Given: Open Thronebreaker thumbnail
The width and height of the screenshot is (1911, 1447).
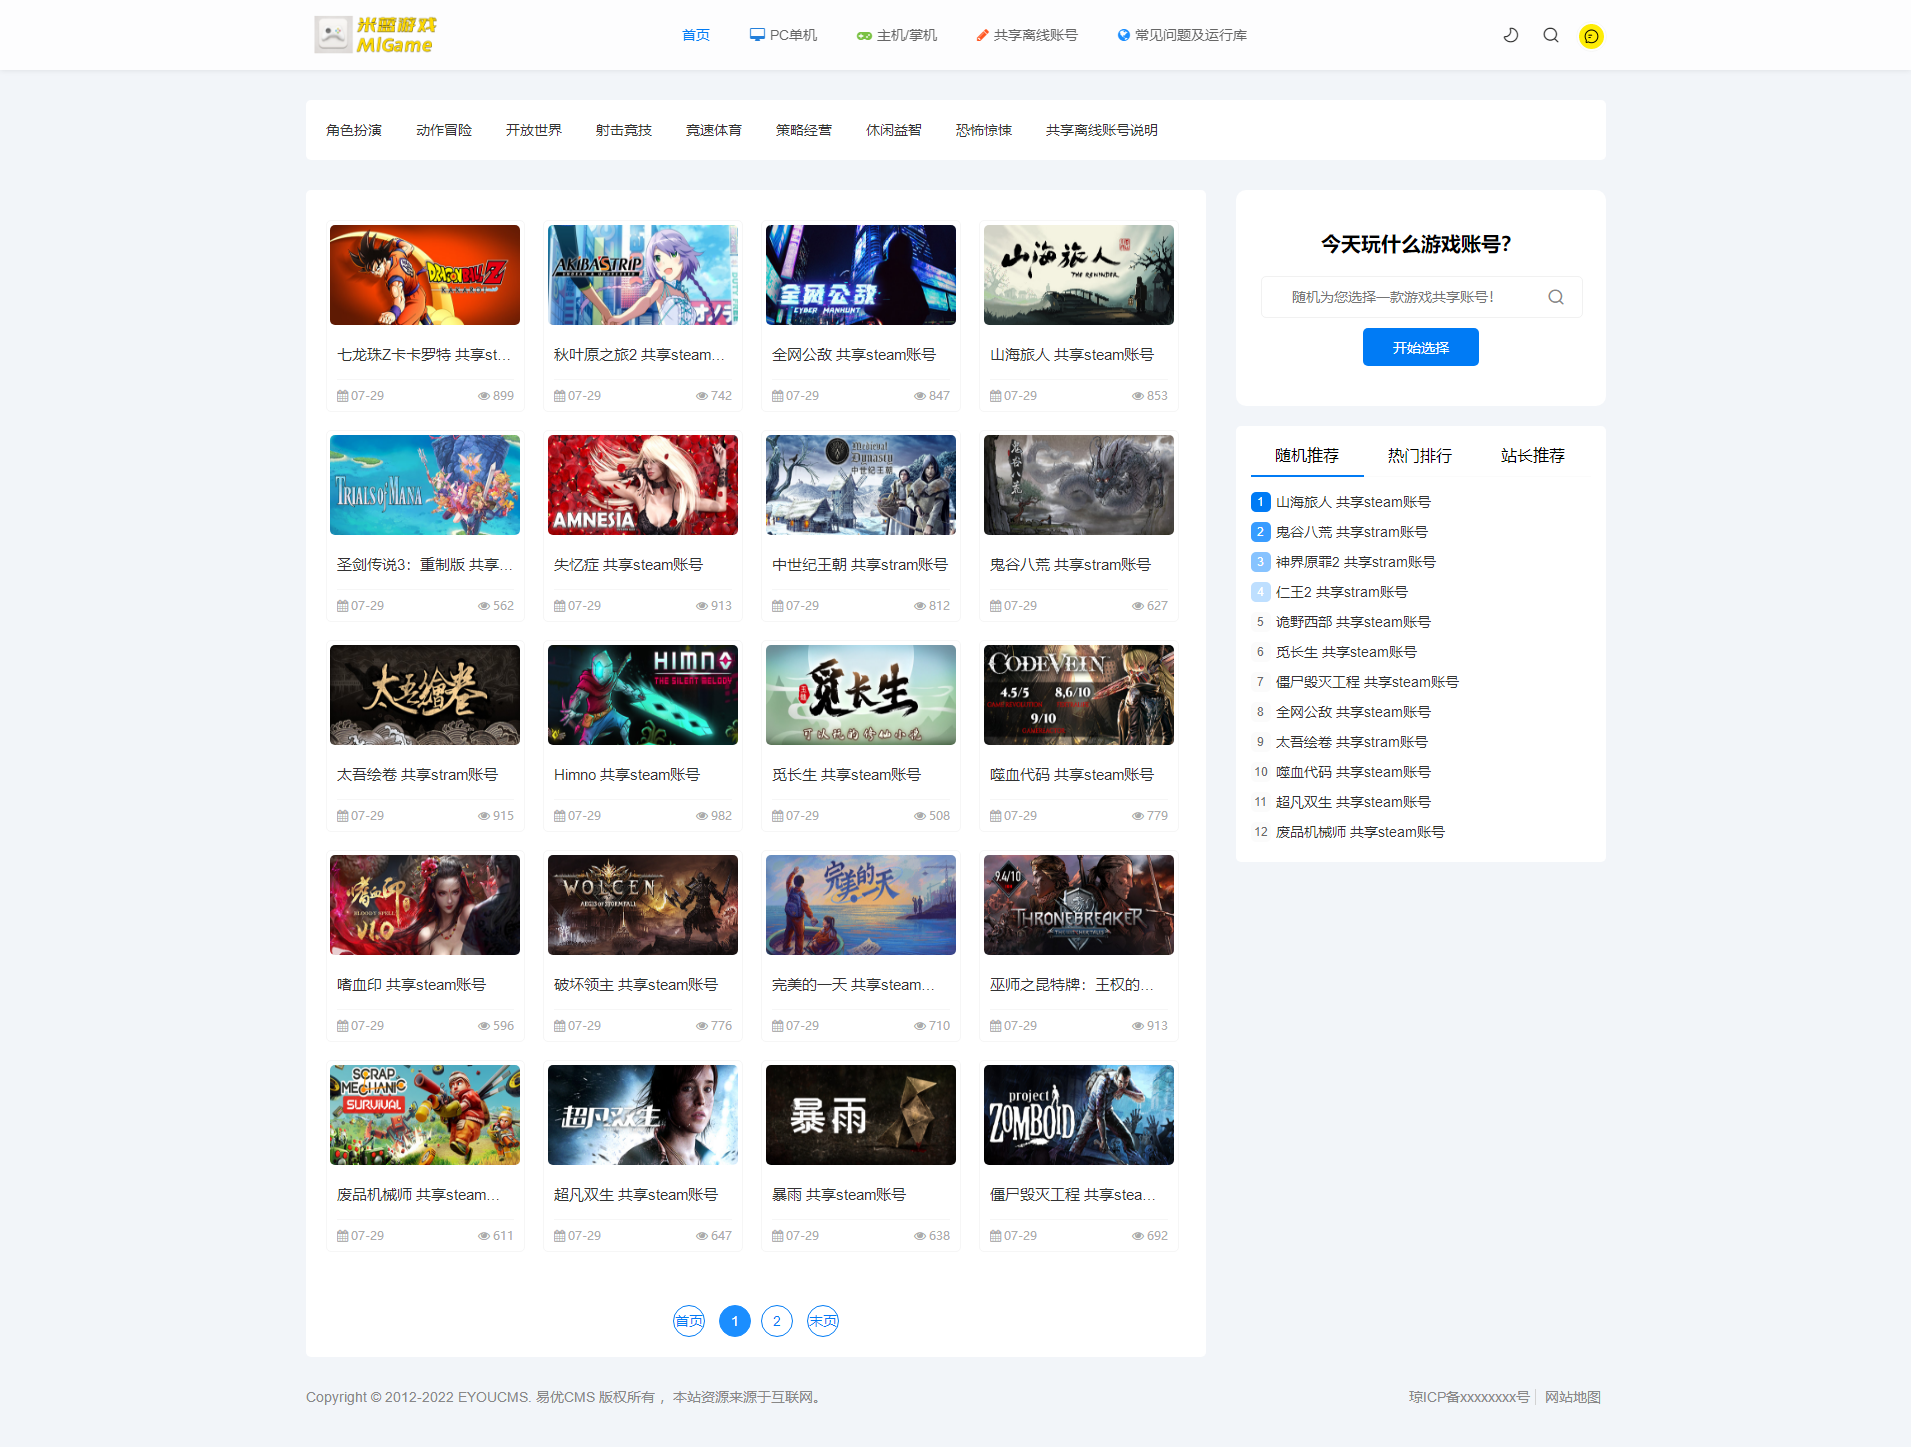Looking at the screenshot, I should [1079, 905].
